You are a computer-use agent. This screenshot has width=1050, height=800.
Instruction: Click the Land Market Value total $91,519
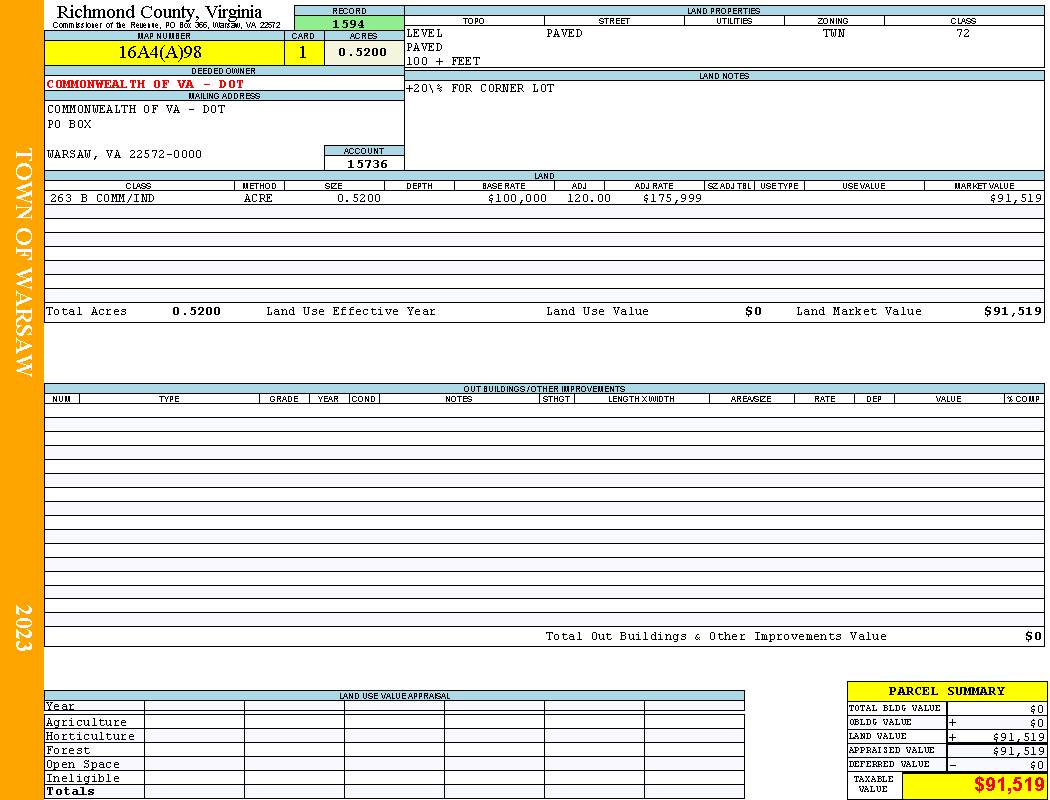tap(1012, 311)
